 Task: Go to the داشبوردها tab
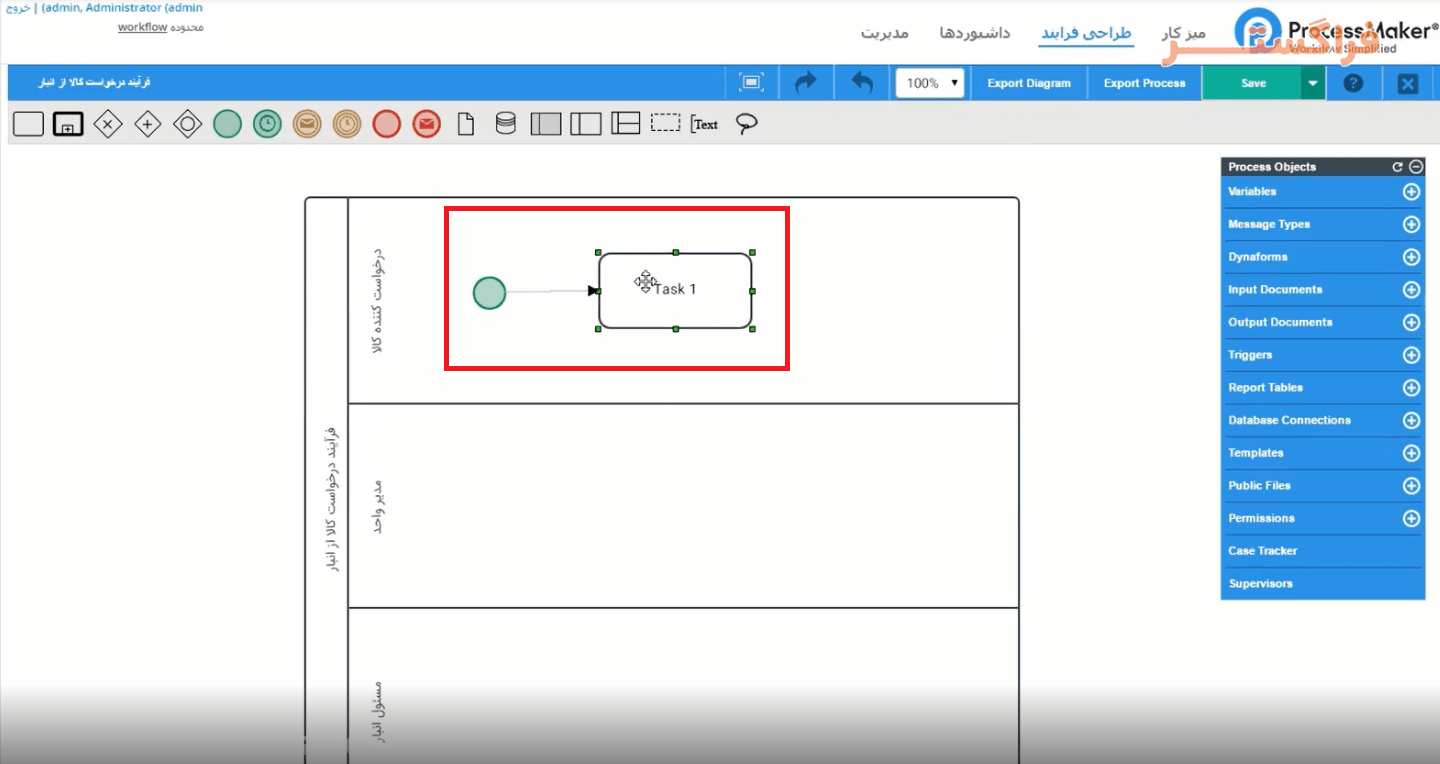(974, 33)
